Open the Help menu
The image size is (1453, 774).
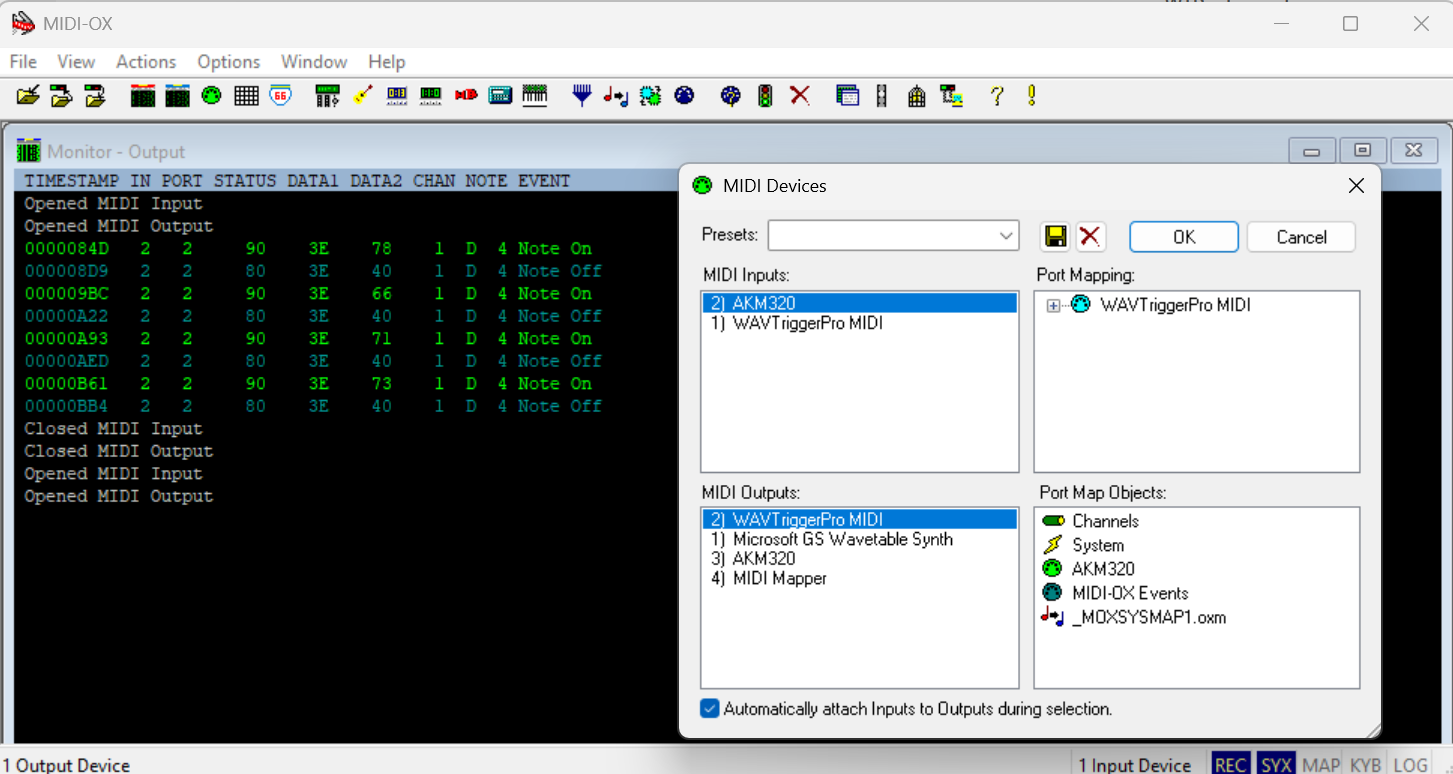click(x=386, y=62)
